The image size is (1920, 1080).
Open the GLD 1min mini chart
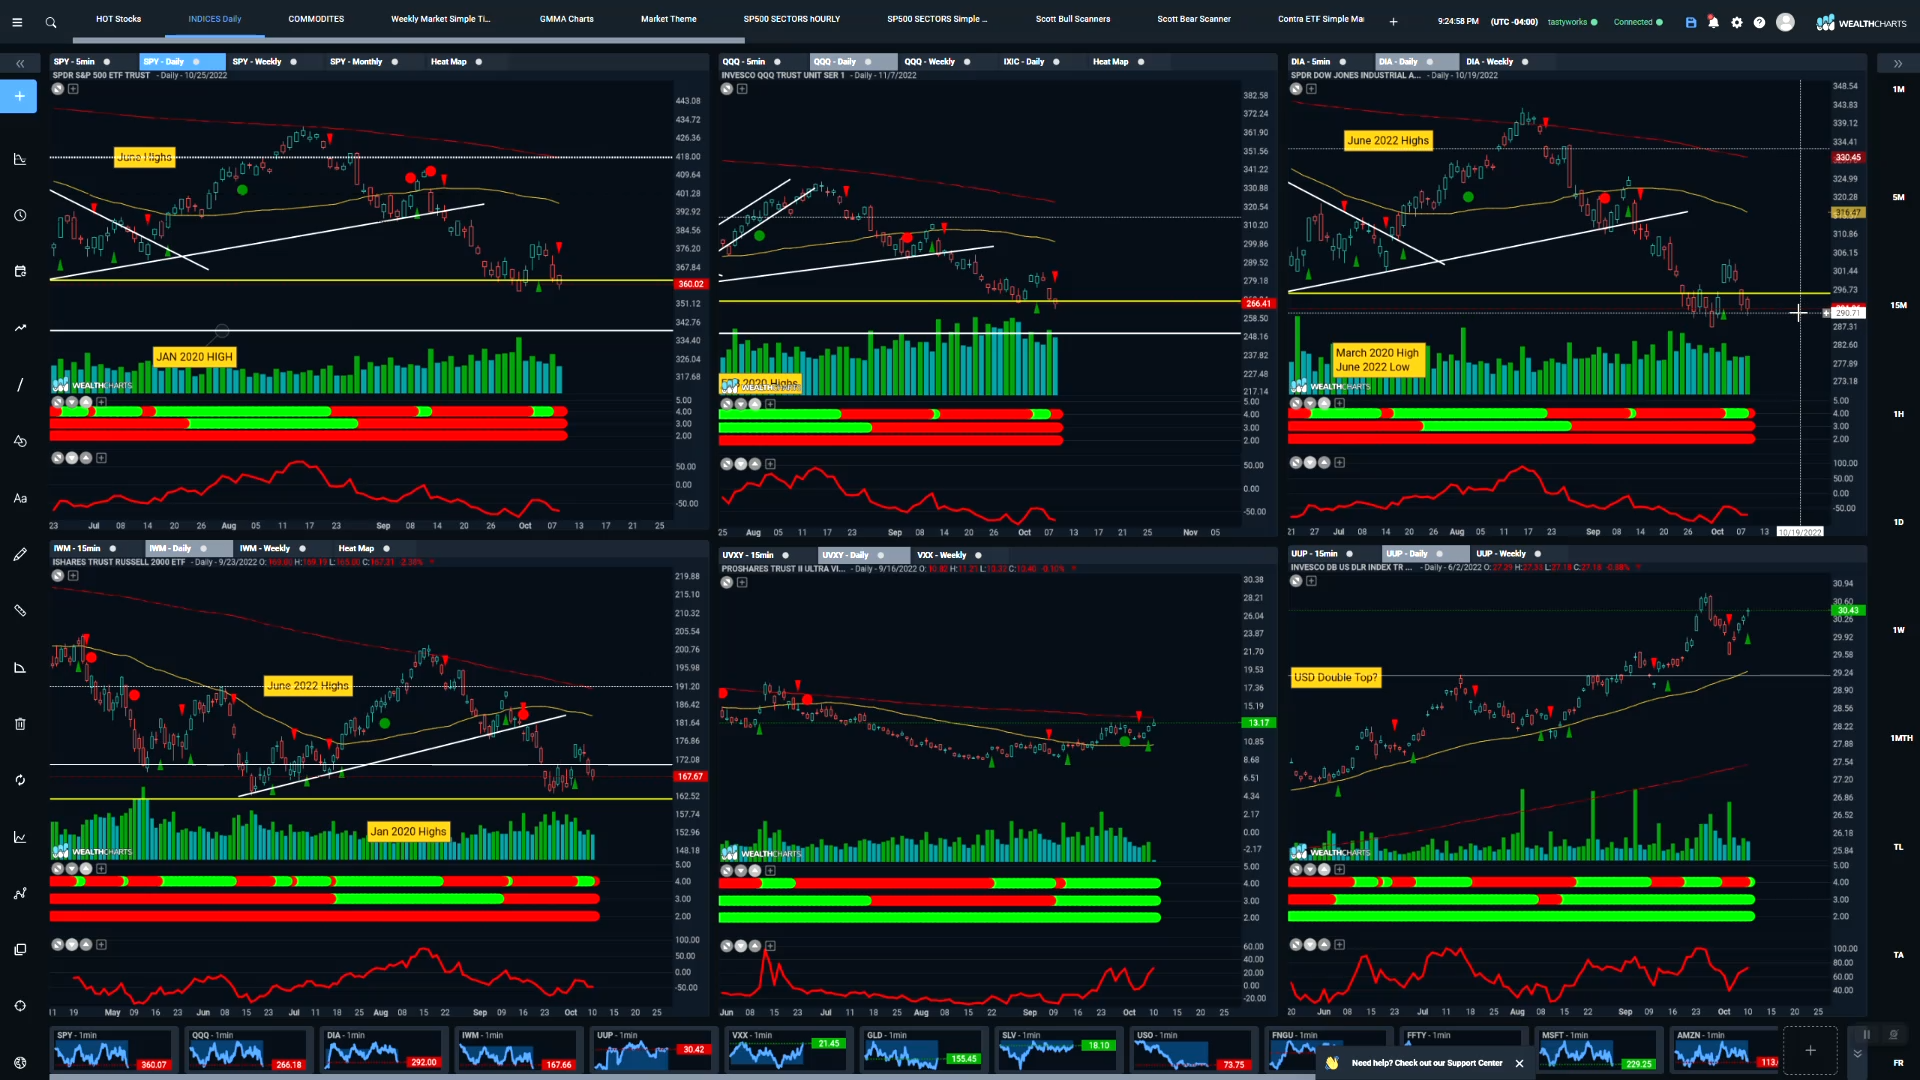923,1050
